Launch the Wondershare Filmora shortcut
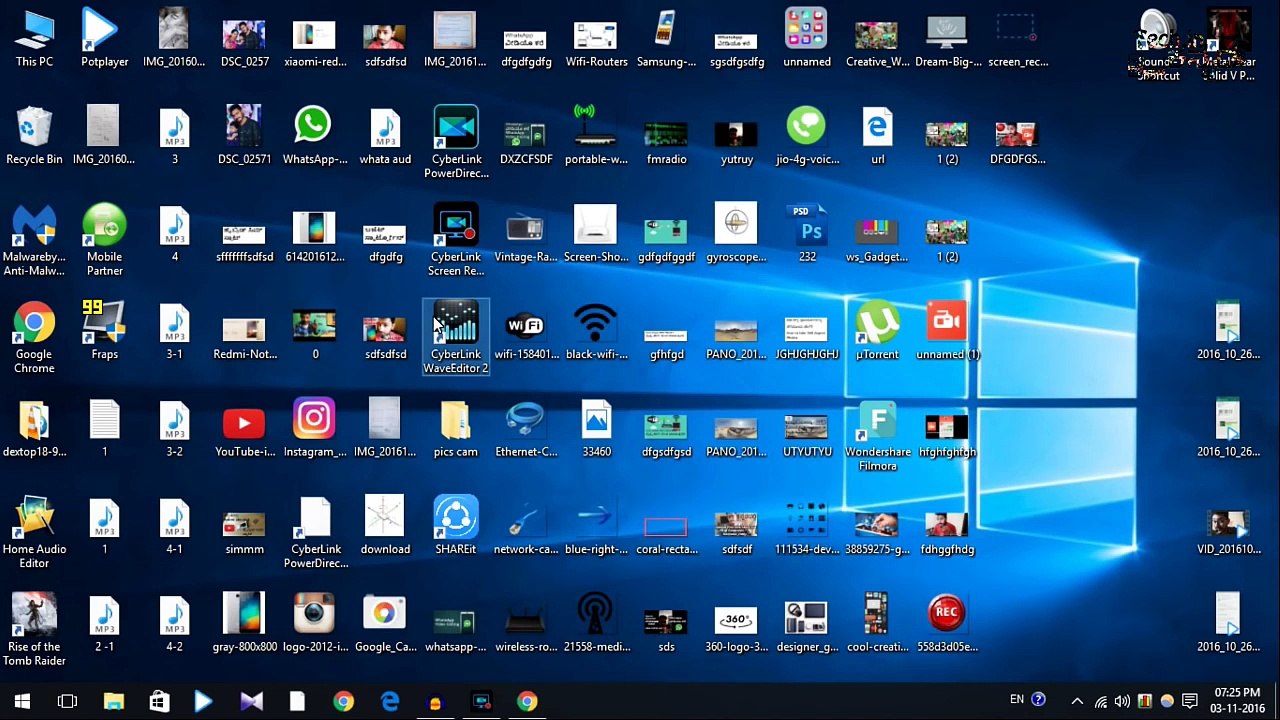 tap(877, 435)
